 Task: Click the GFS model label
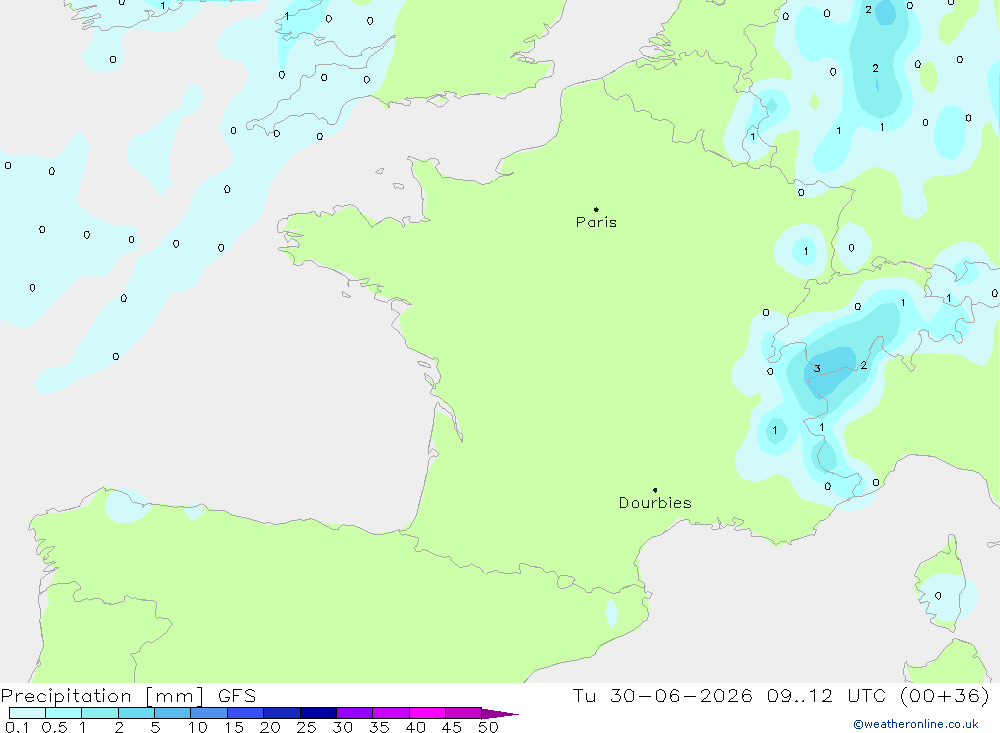coord(237,696)
